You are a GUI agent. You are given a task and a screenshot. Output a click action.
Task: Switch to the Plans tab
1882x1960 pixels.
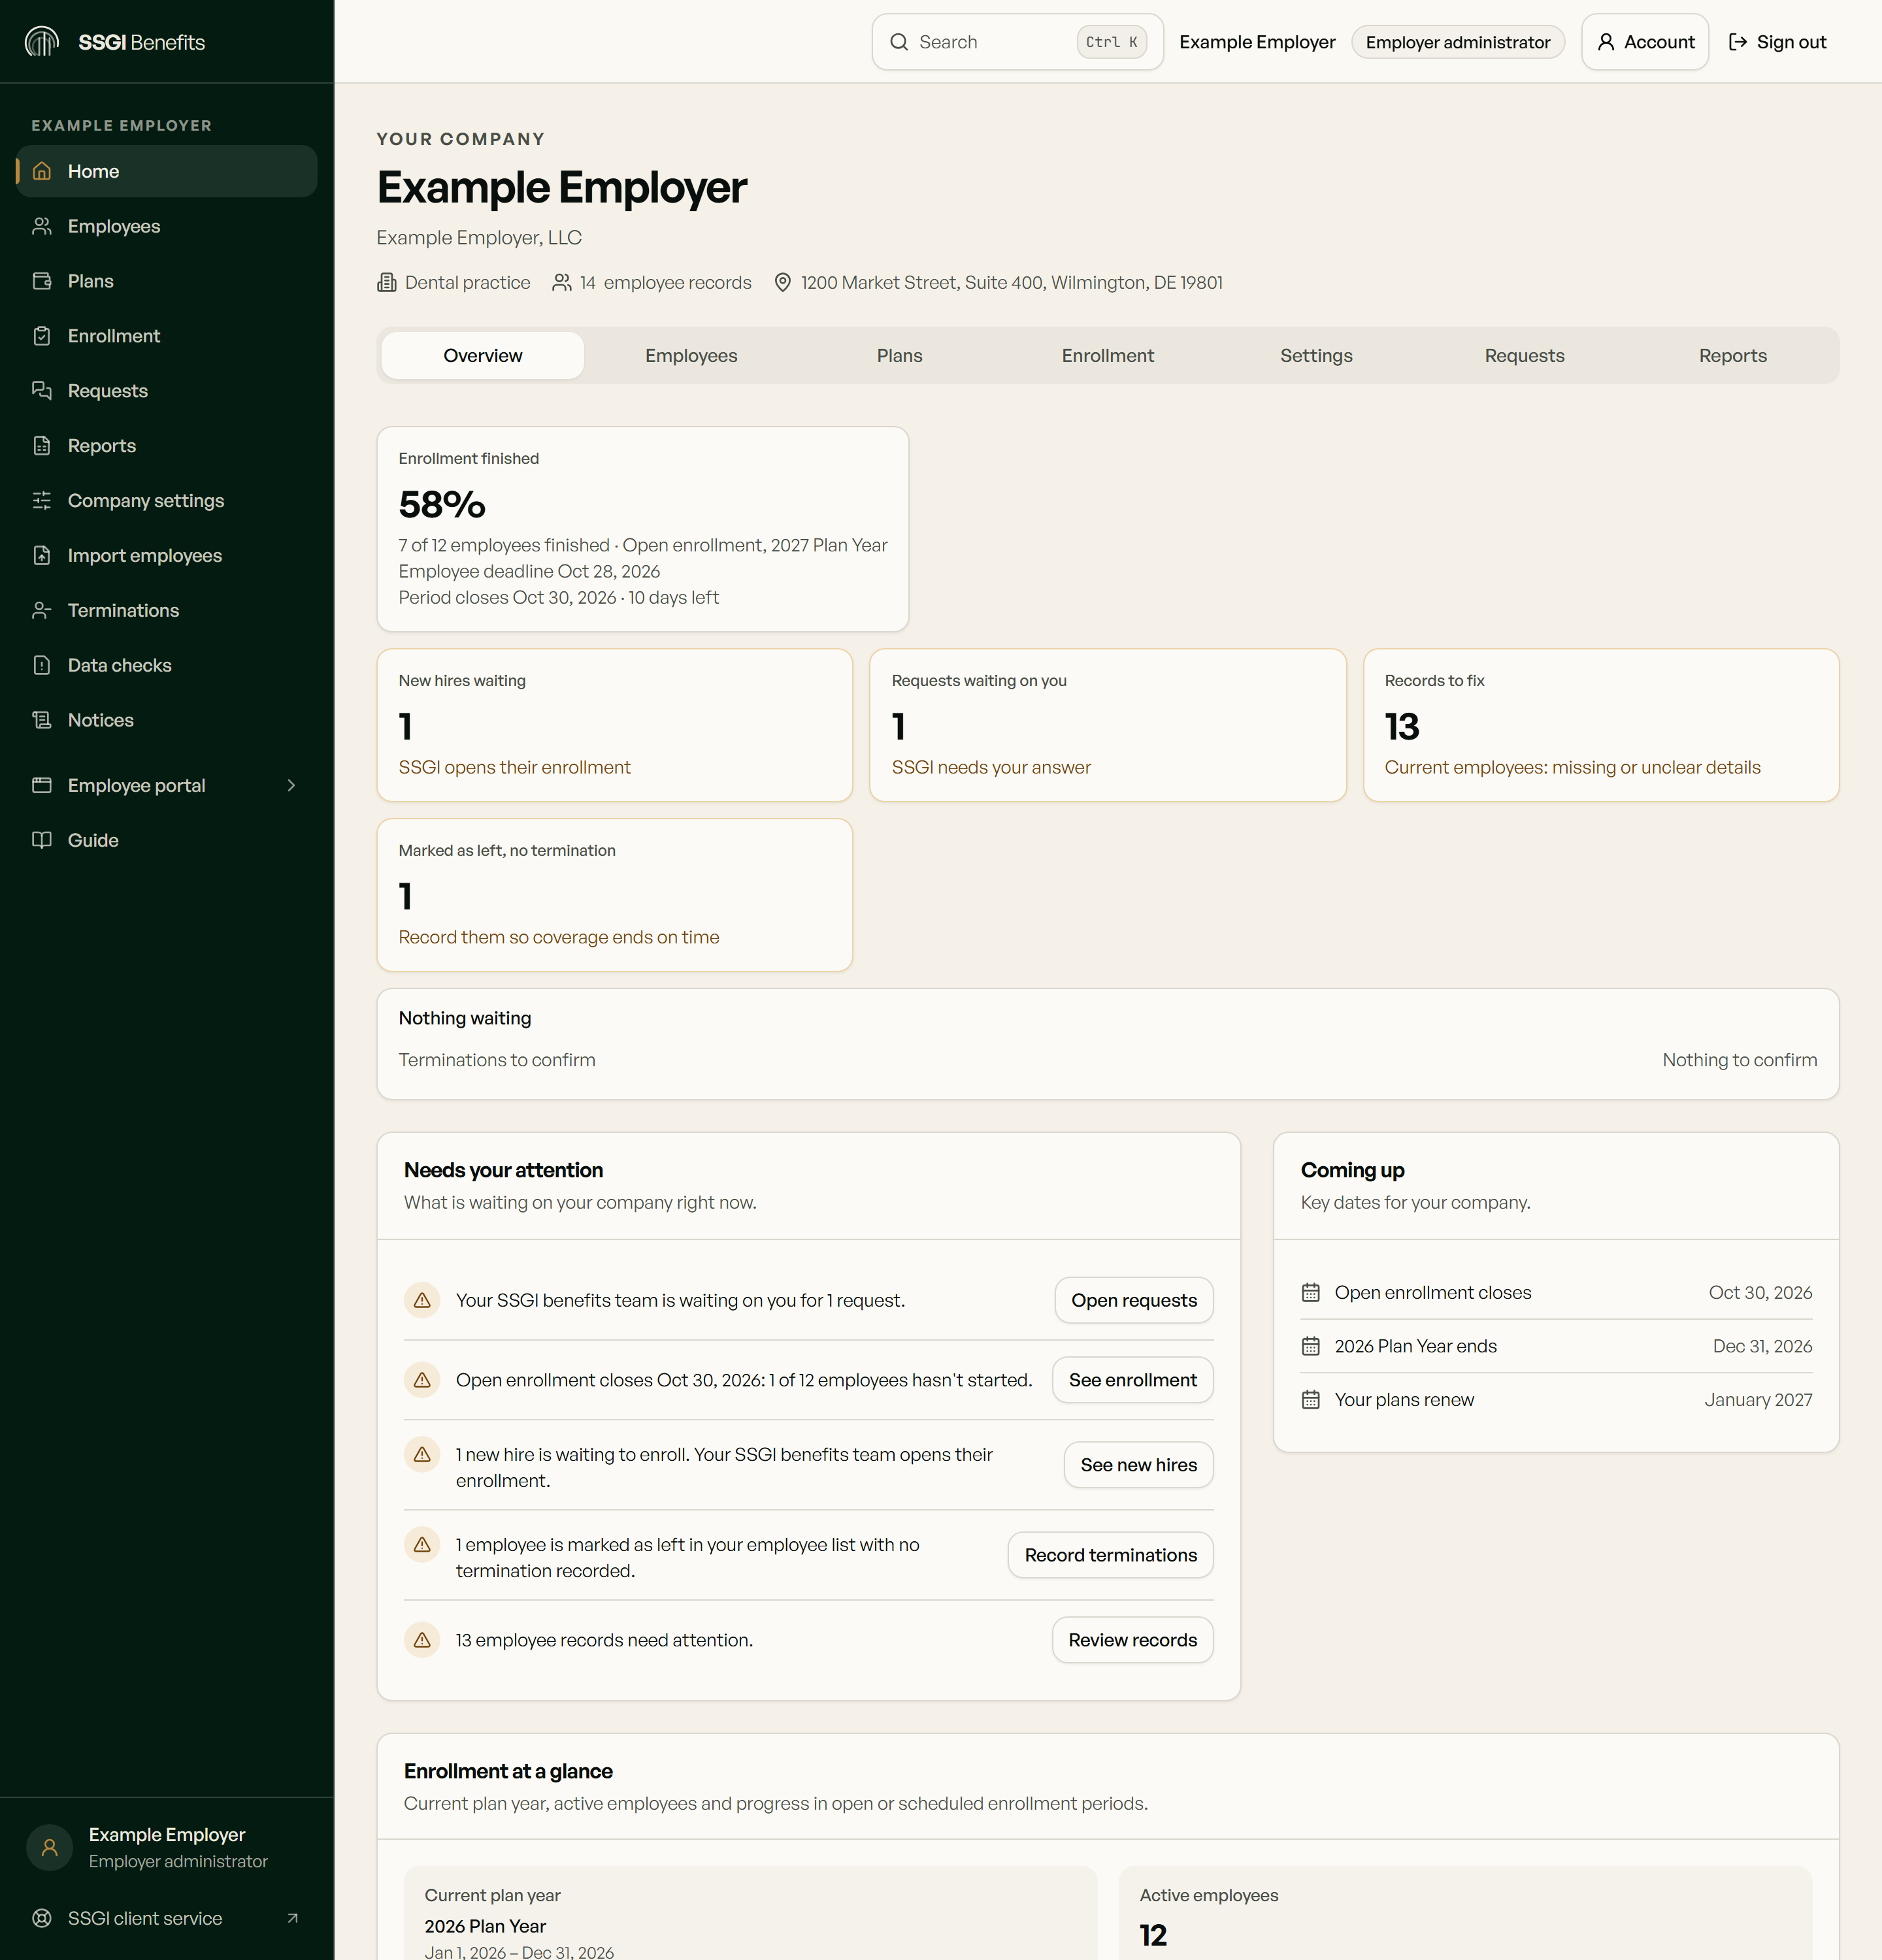900,356
